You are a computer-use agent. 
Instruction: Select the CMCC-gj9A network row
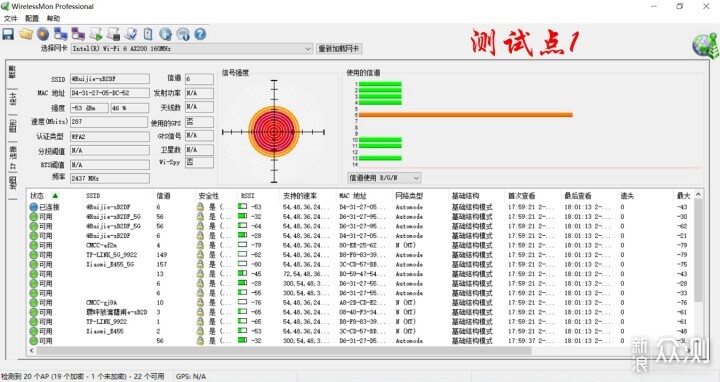pyautogui.click(x=363, y=303)
